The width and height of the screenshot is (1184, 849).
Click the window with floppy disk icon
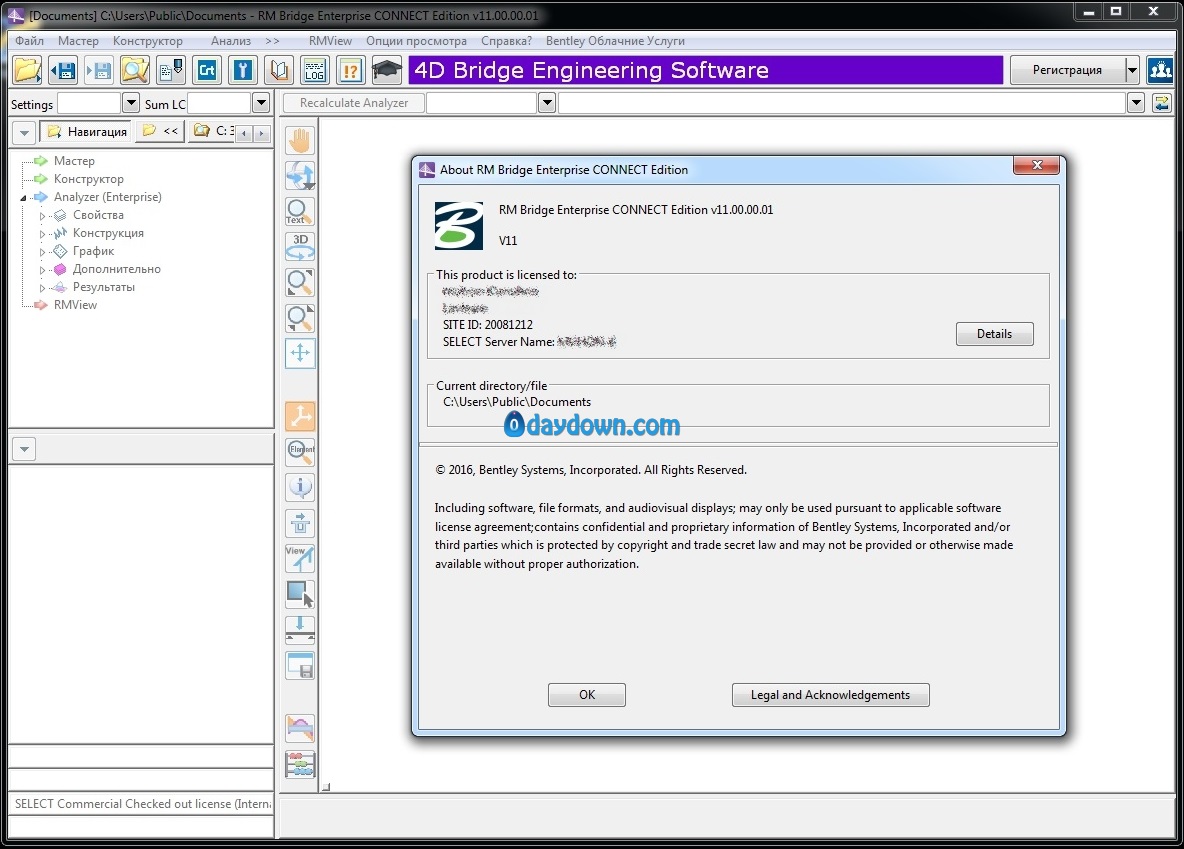coord(301,665)
